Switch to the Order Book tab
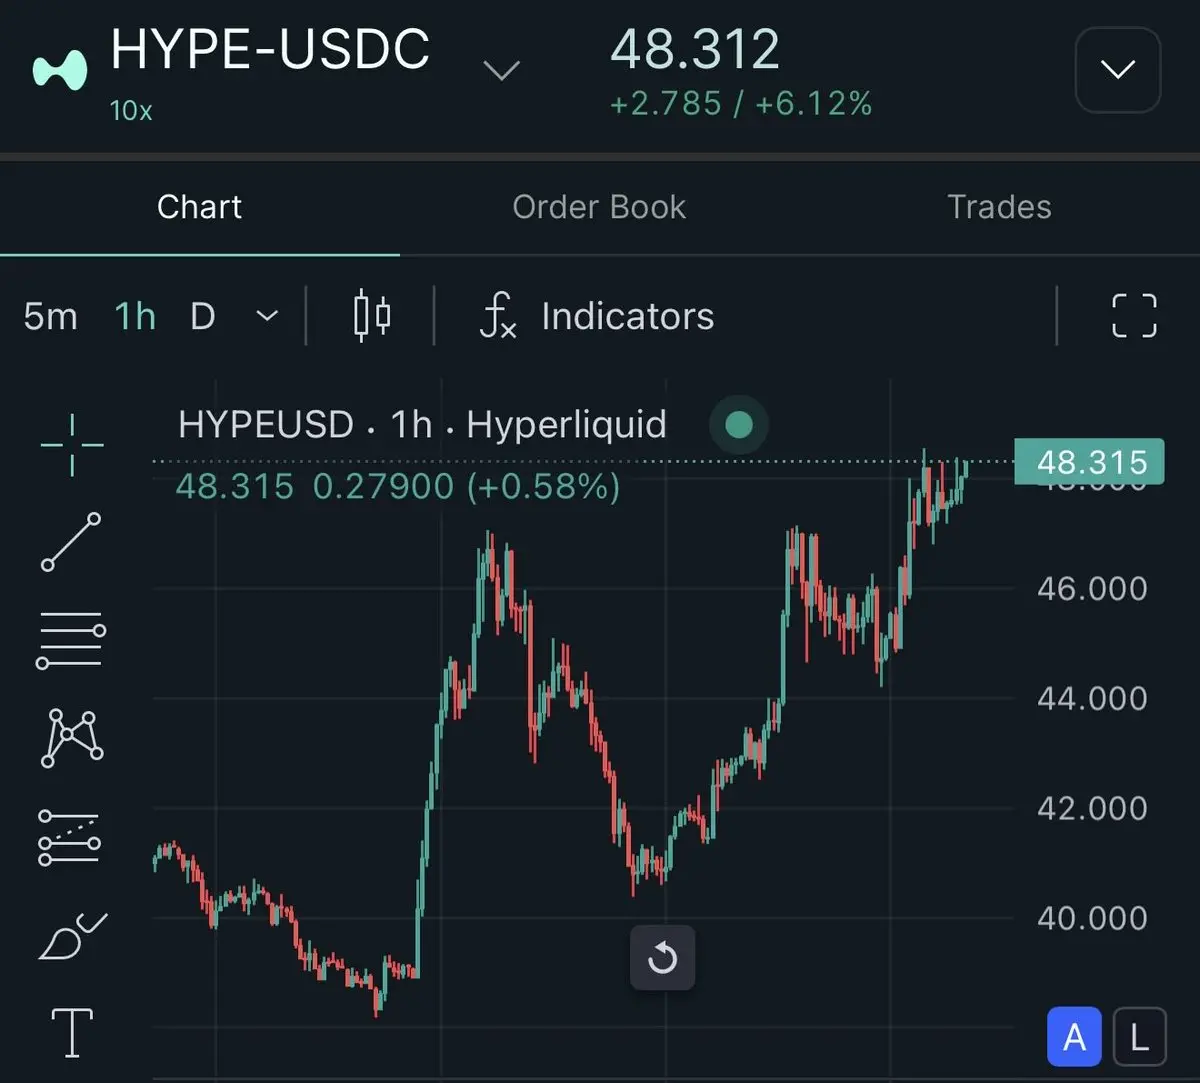The image size is (1200, 1083). [x=599, y=207]
